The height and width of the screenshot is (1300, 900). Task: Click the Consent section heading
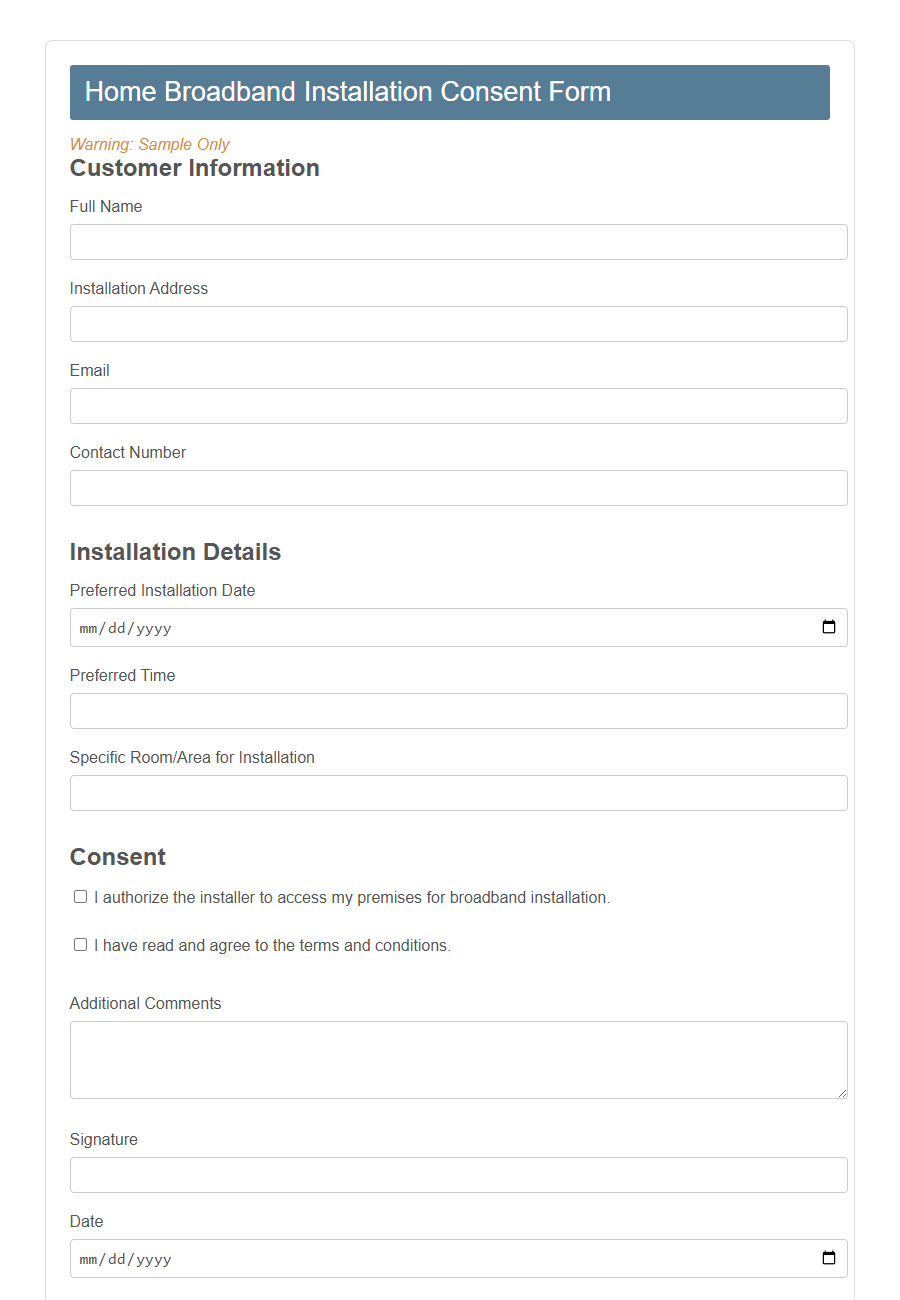pos(117,857)
